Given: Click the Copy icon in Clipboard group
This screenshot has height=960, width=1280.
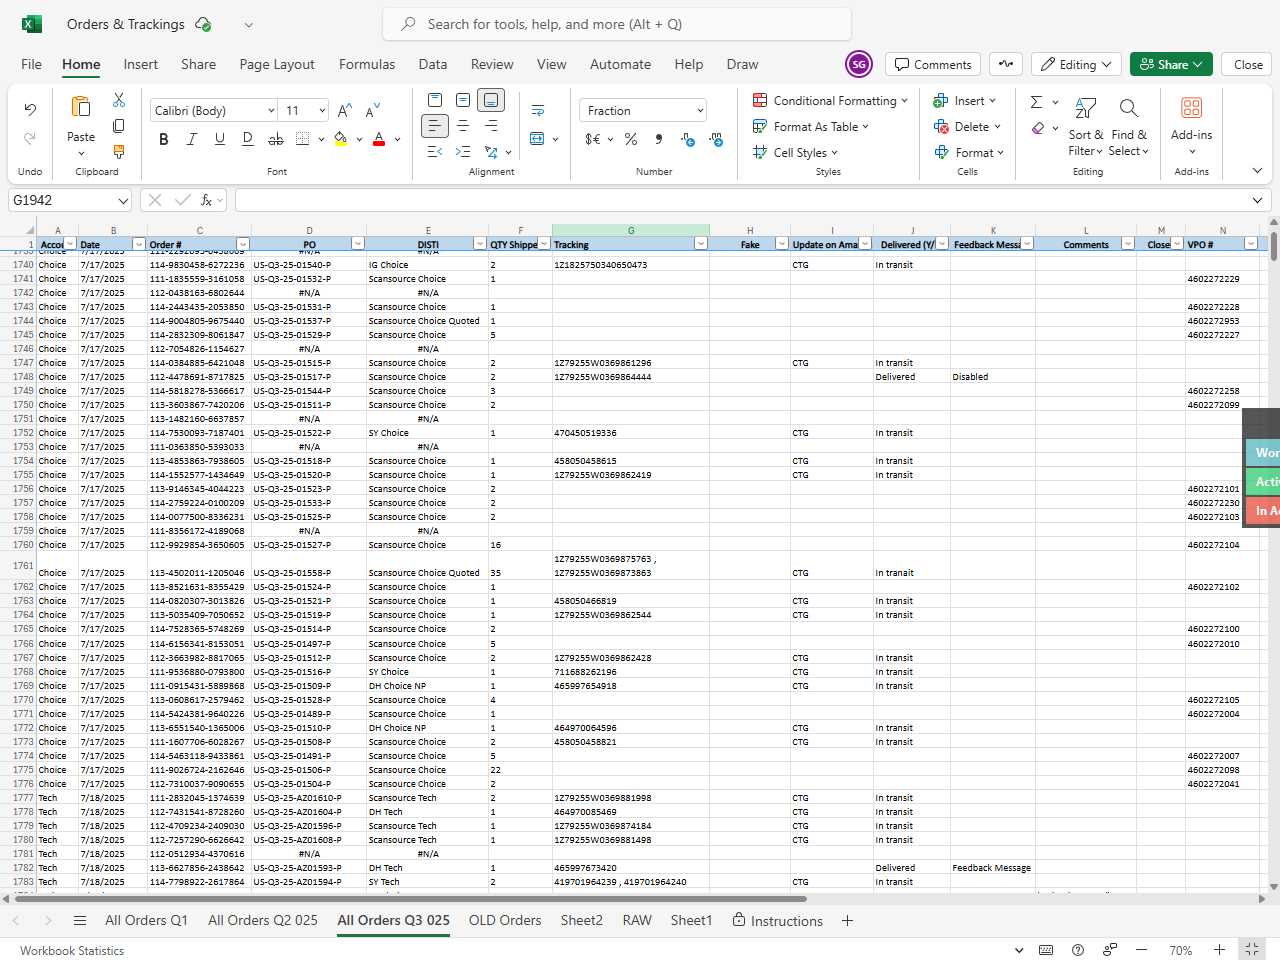Looking at the screenshot, I should pos(119,126).
